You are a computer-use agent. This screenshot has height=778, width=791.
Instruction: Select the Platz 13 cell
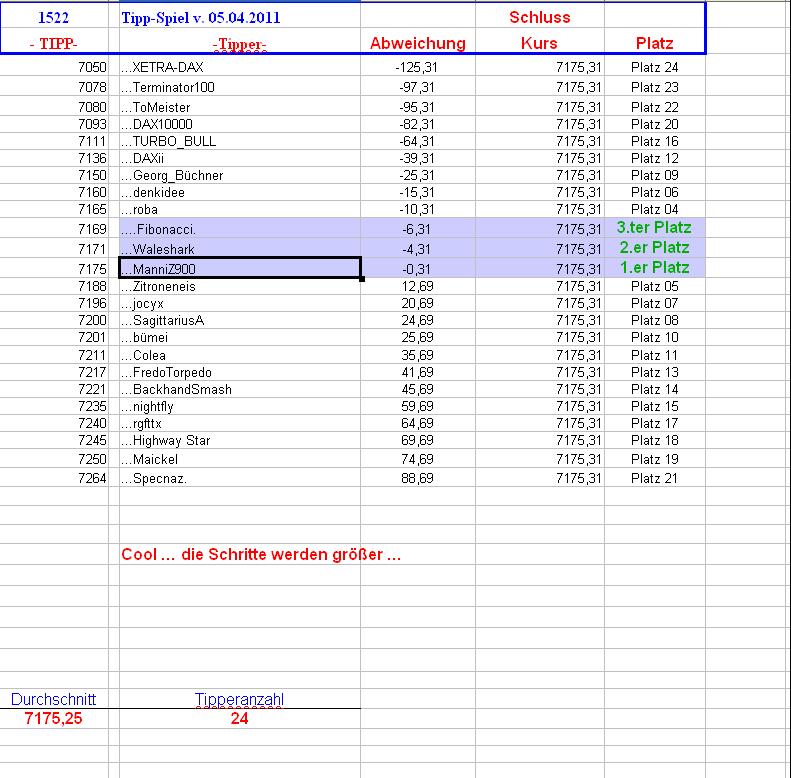(x=654, y=372)
